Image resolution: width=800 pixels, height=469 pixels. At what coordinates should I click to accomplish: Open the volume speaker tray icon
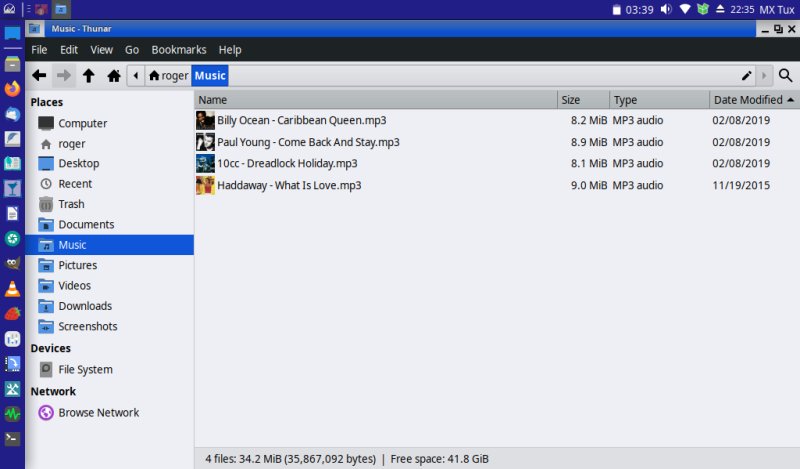(666, 9)
